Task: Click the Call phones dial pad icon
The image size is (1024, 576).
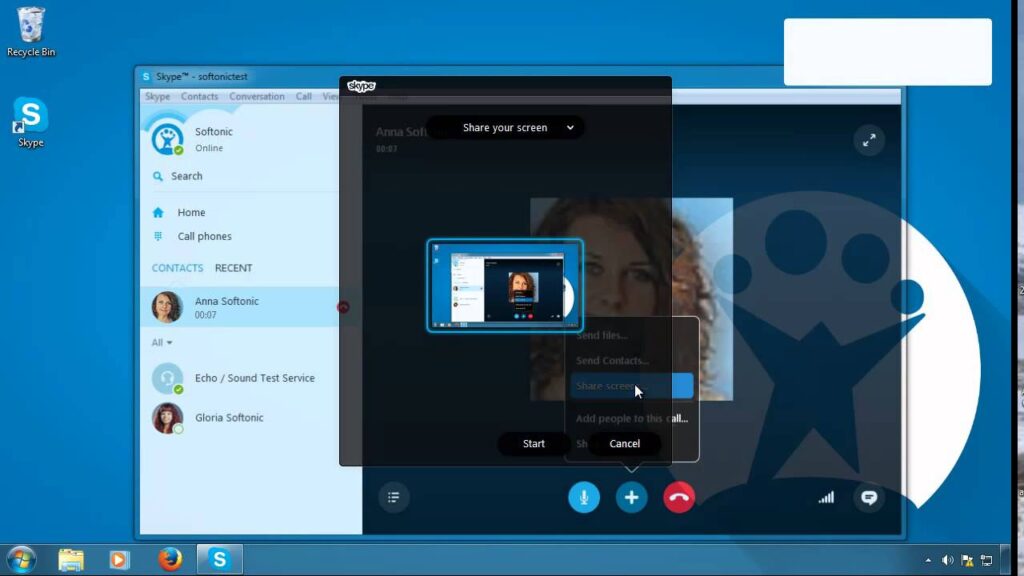Action: pos(158,236)
